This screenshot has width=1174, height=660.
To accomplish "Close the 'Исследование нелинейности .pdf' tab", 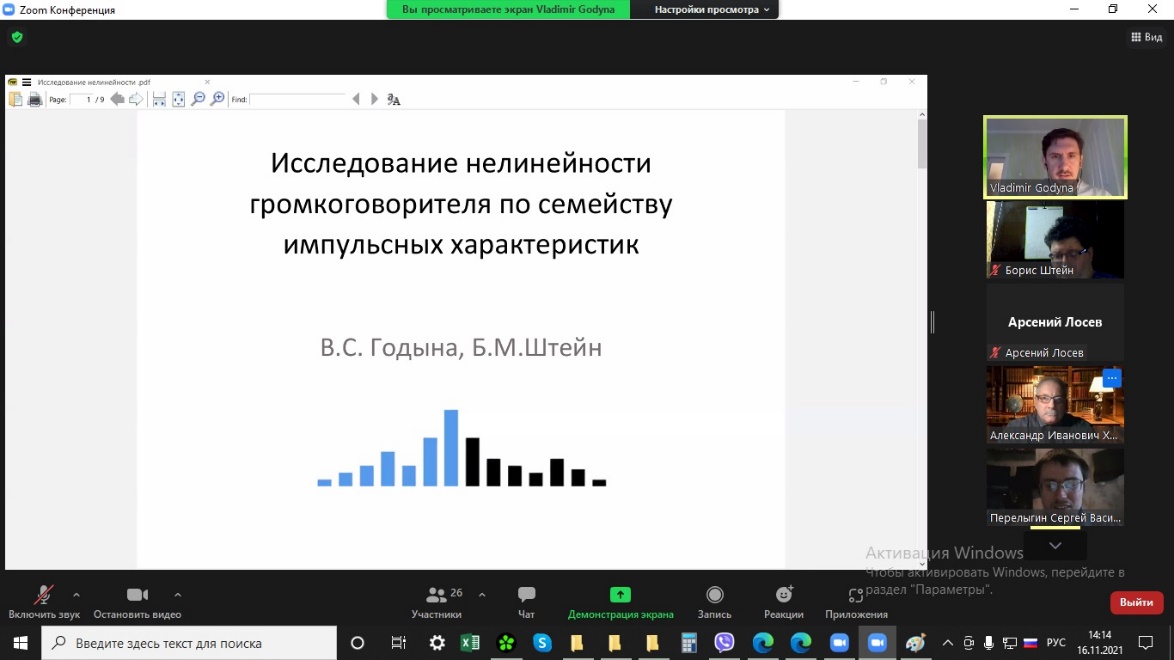I will pyautogui.click(x=207, y=82).
